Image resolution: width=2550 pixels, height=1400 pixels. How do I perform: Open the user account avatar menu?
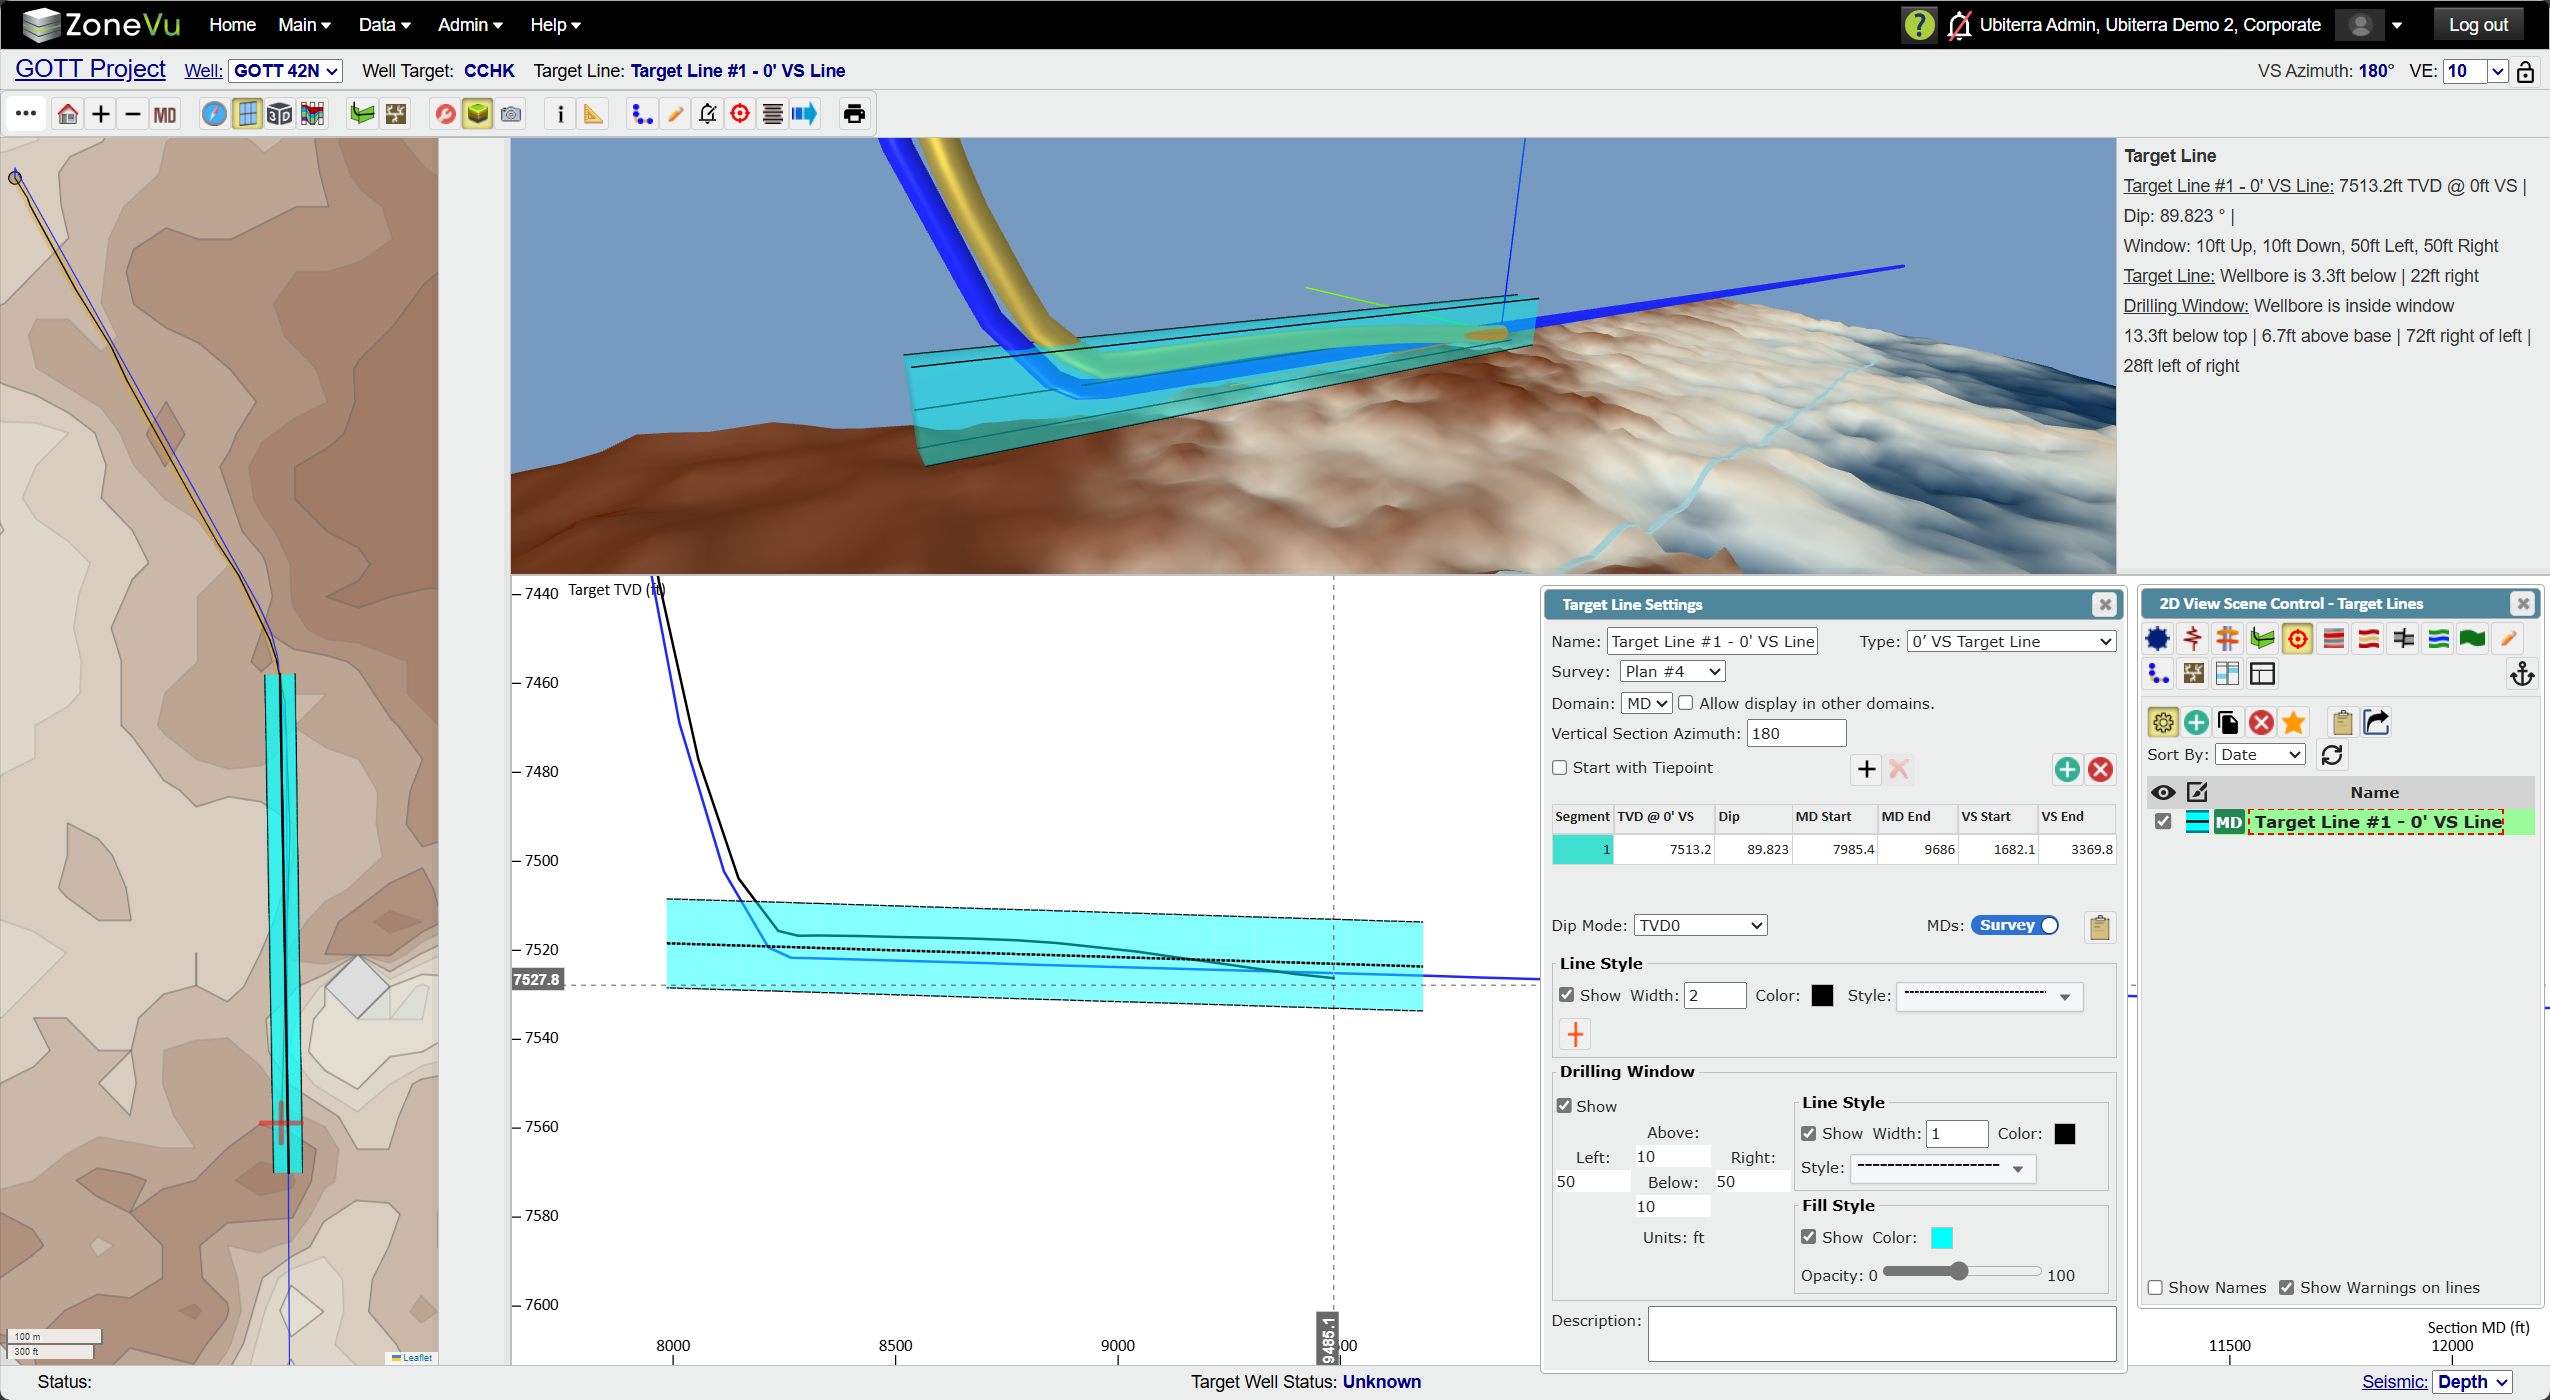click(2370, 25)
